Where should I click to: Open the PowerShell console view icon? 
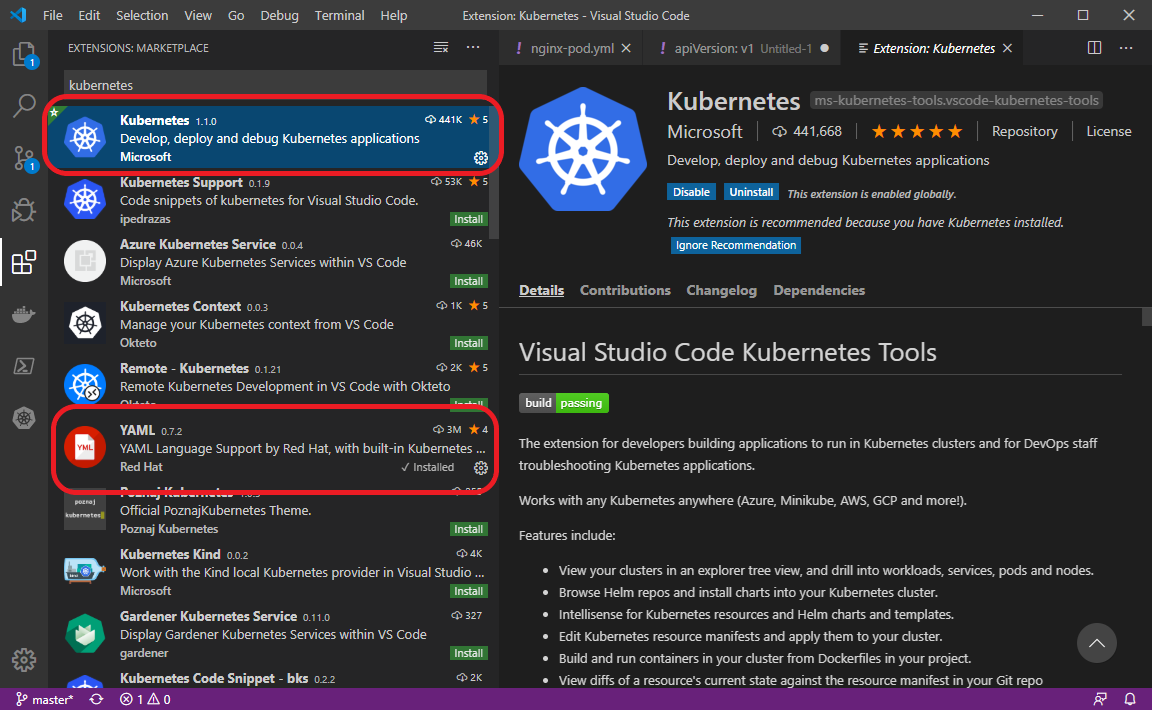coord(24,366)
